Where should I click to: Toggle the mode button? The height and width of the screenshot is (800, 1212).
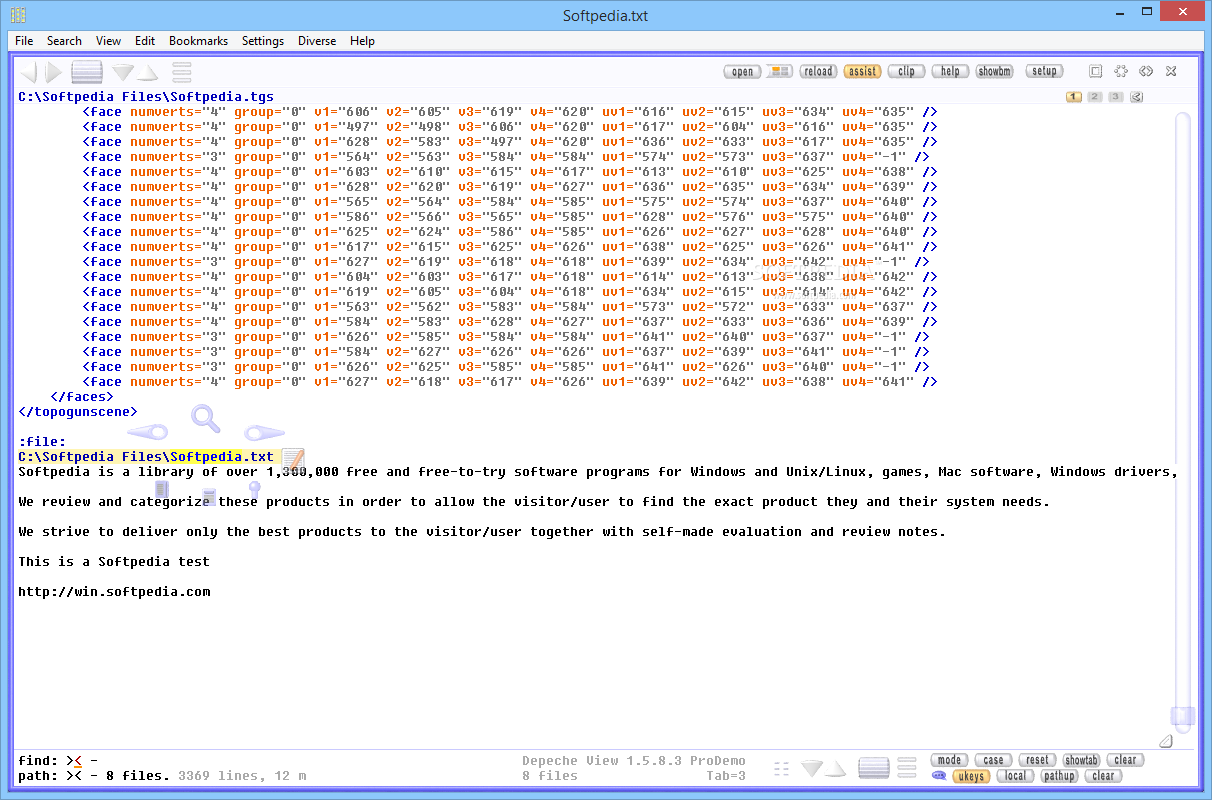949,760
